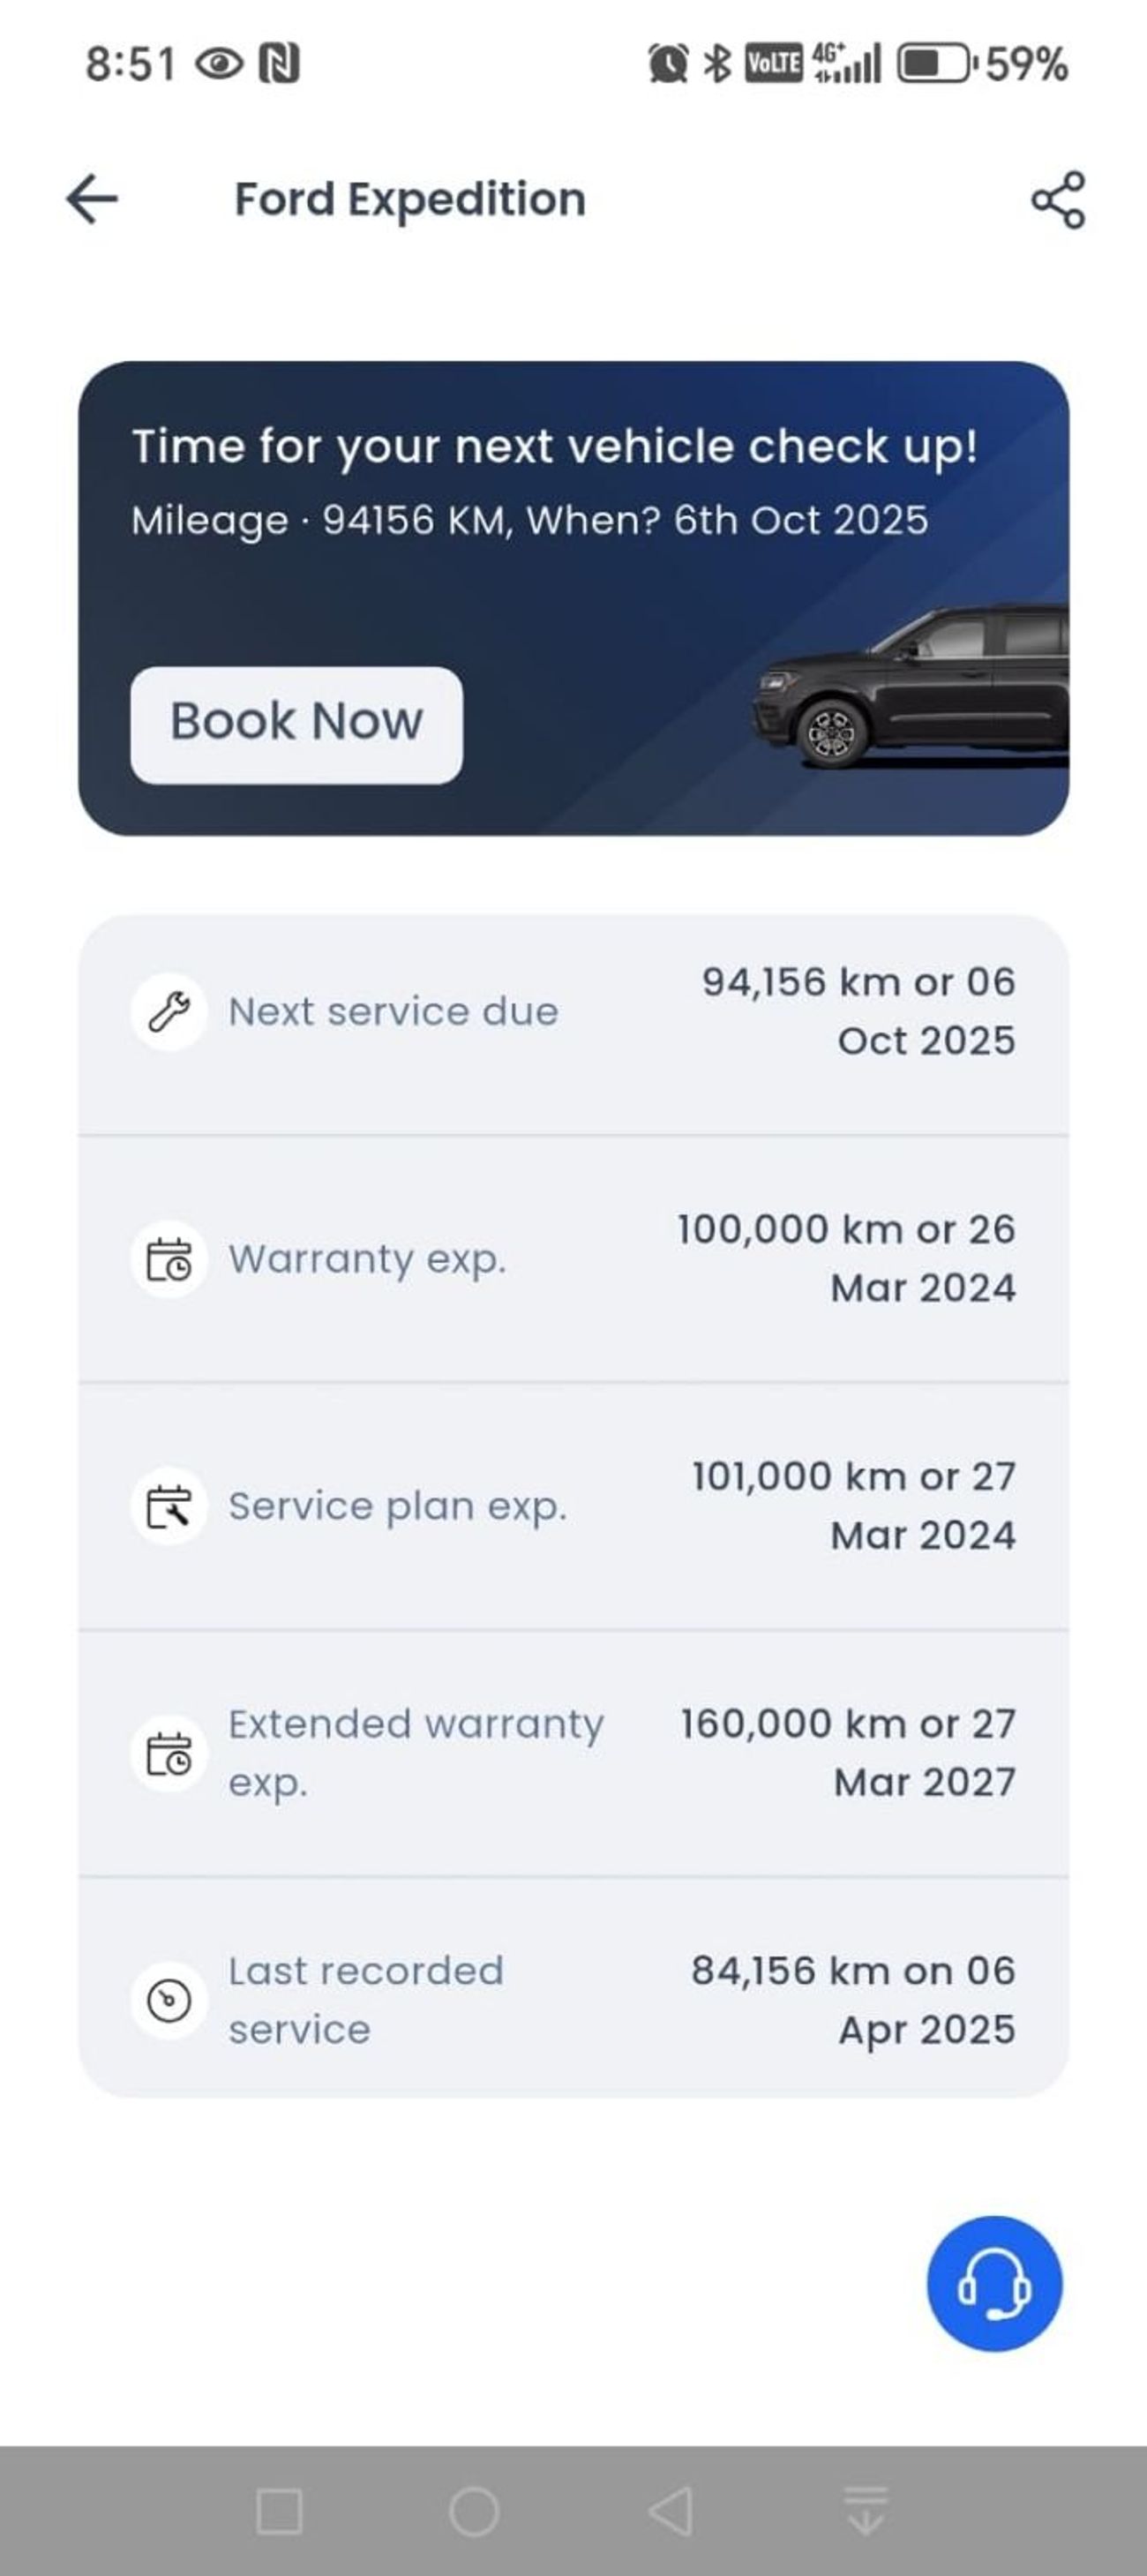Tap the back arrow icon

(92, 199)
